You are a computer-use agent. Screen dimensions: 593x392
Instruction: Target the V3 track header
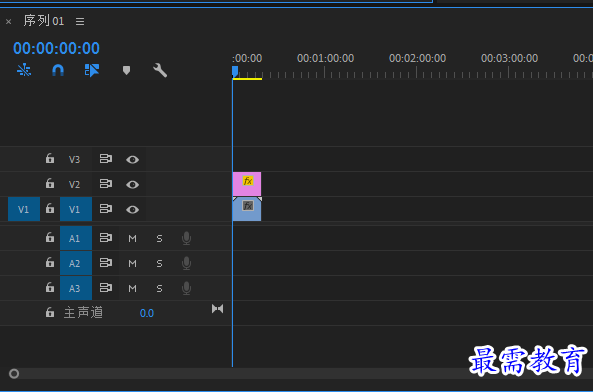click(75, 160)
